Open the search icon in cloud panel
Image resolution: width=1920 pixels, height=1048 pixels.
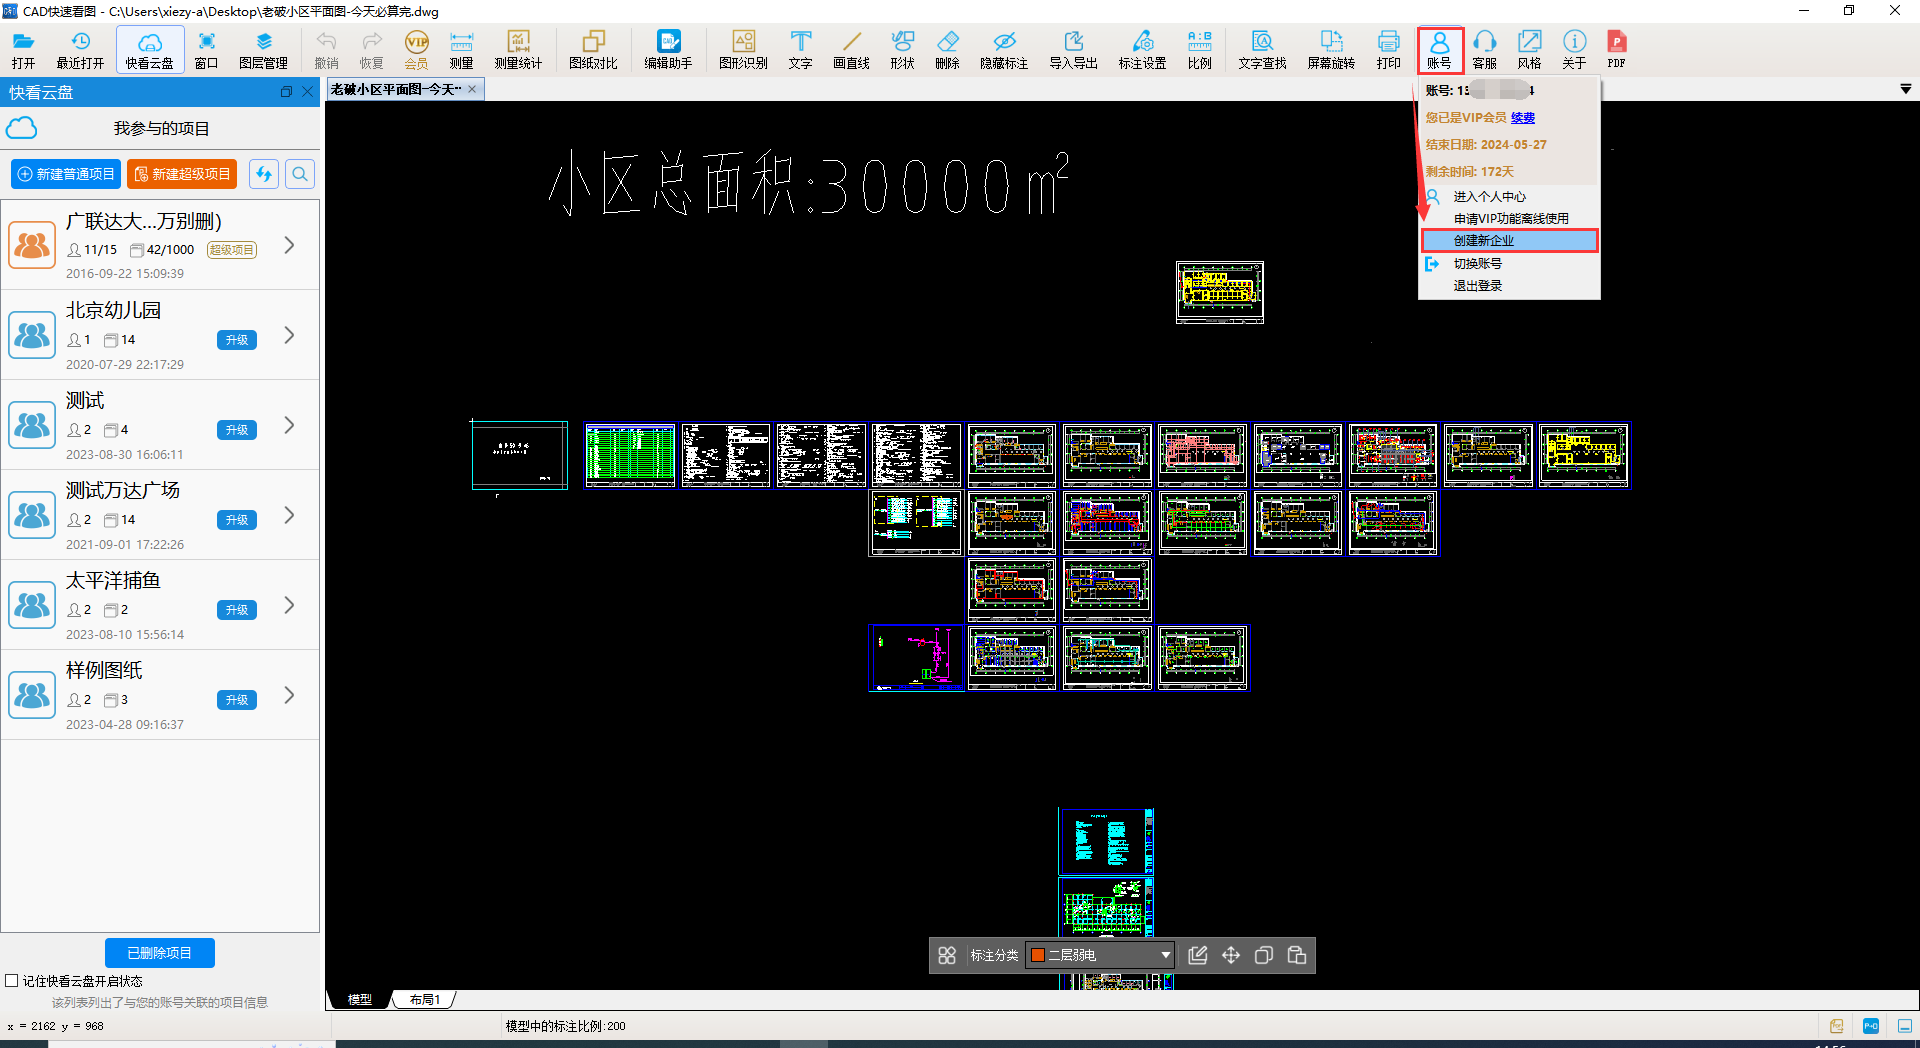tap(300, 174)
